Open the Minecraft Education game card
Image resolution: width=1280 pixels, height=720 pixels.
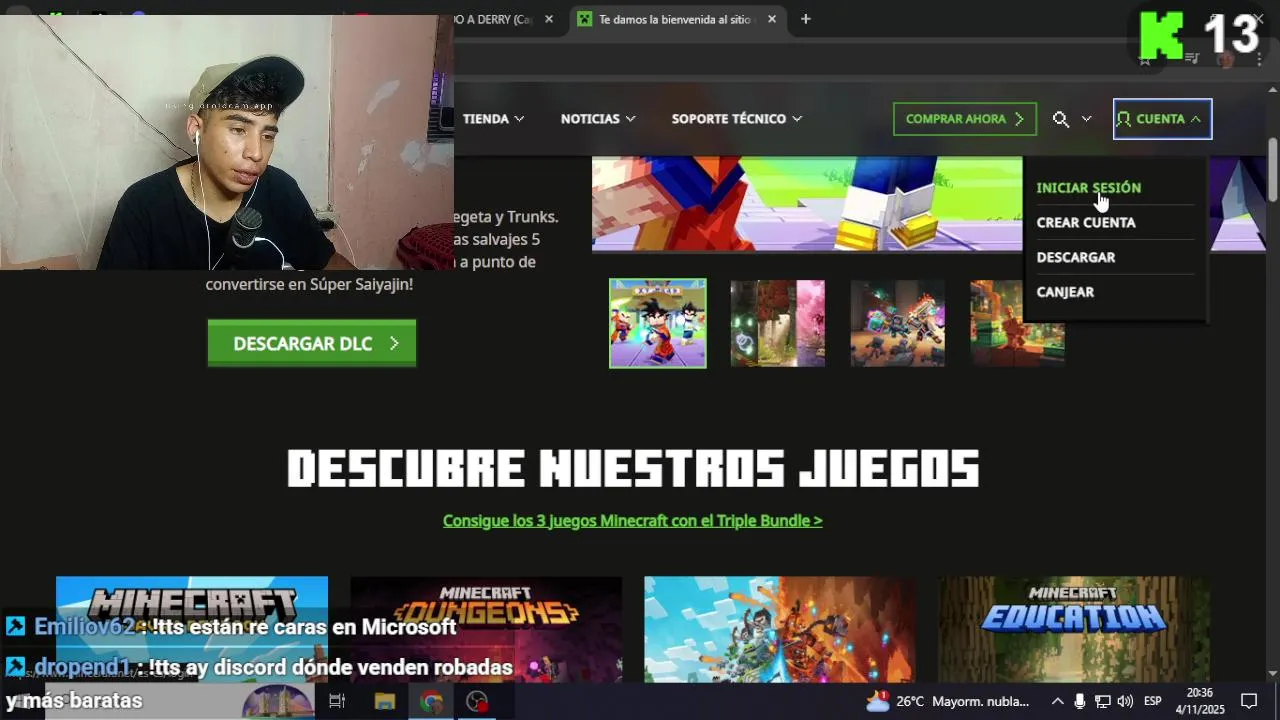tap(1074, 629)
